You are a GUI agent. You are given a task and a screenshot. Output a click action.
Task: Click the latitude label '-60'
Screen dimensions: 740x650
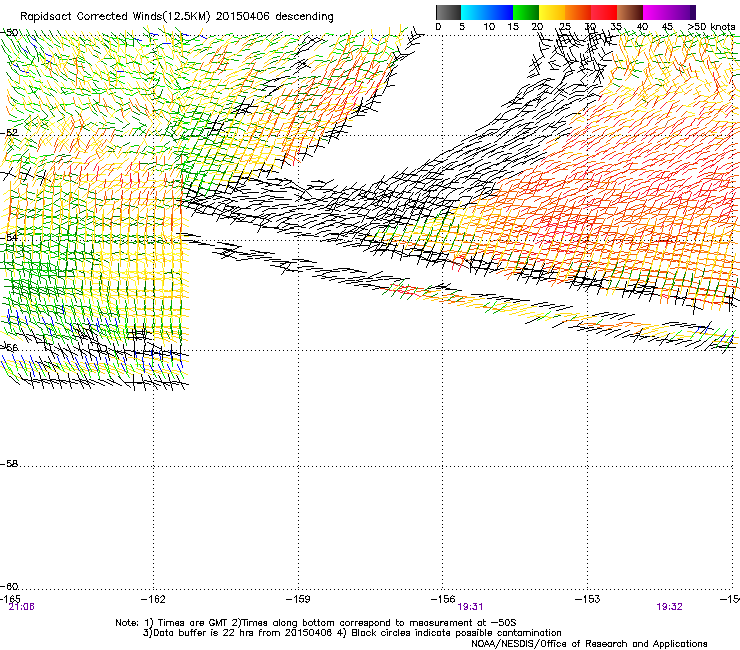(9, 587)
